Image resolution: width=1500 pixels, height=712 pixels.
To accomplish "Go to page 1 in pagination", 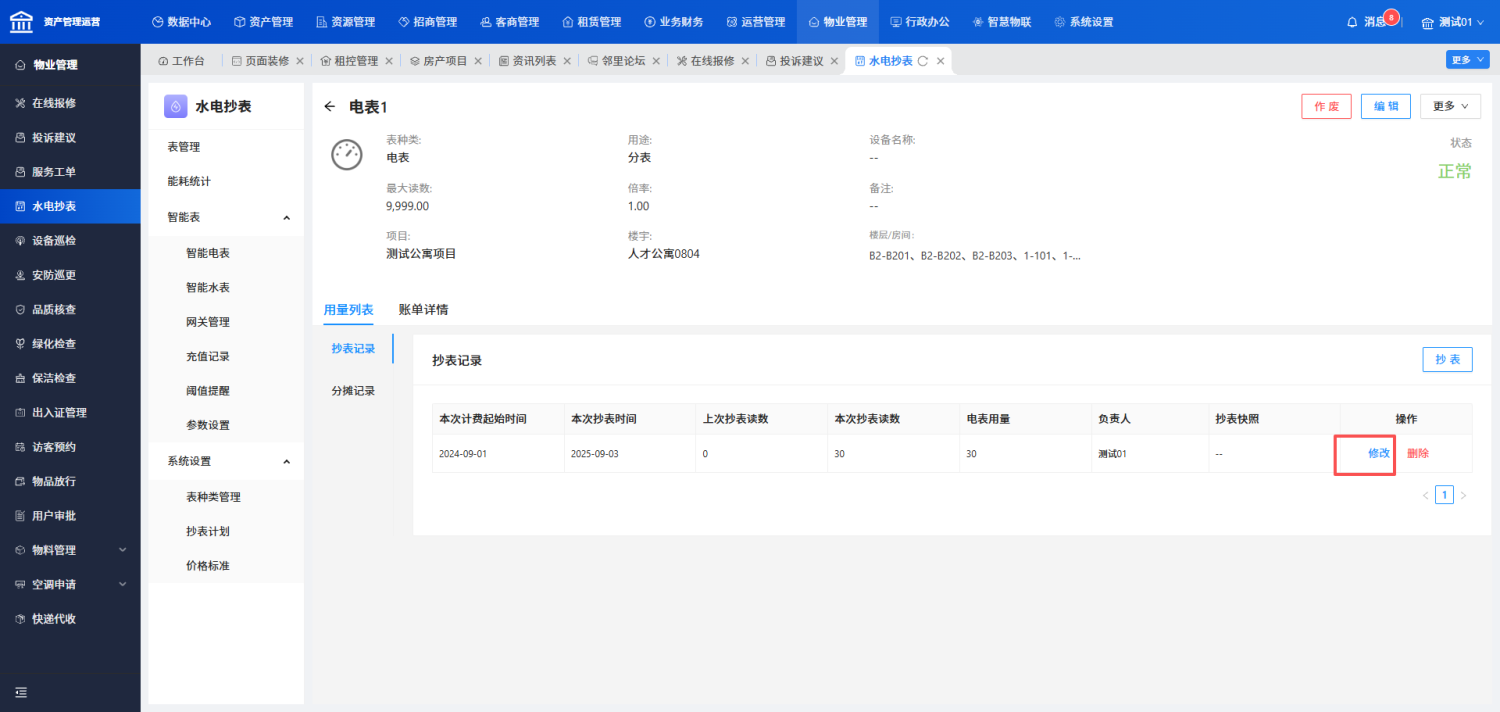I will coord(1444,495).
